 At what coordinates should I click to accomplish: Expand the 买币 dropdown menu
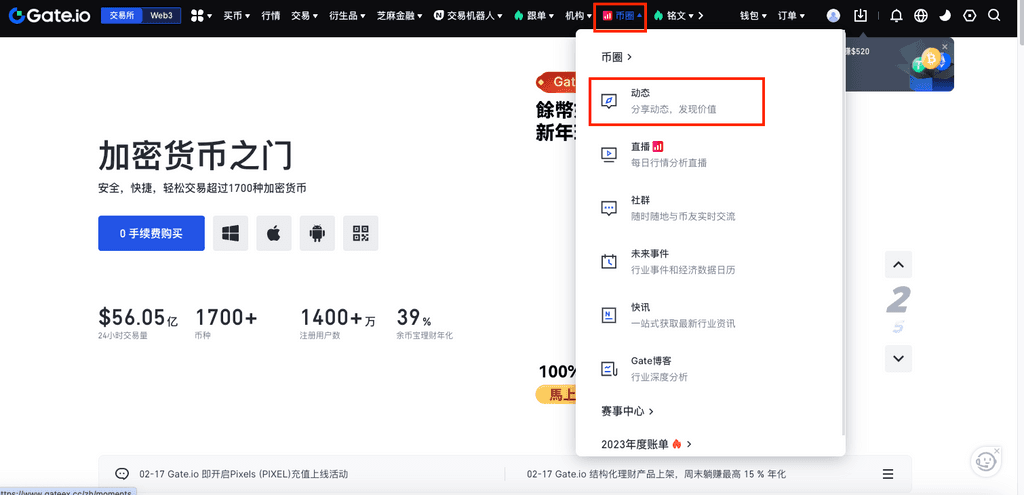coord(236,16)
